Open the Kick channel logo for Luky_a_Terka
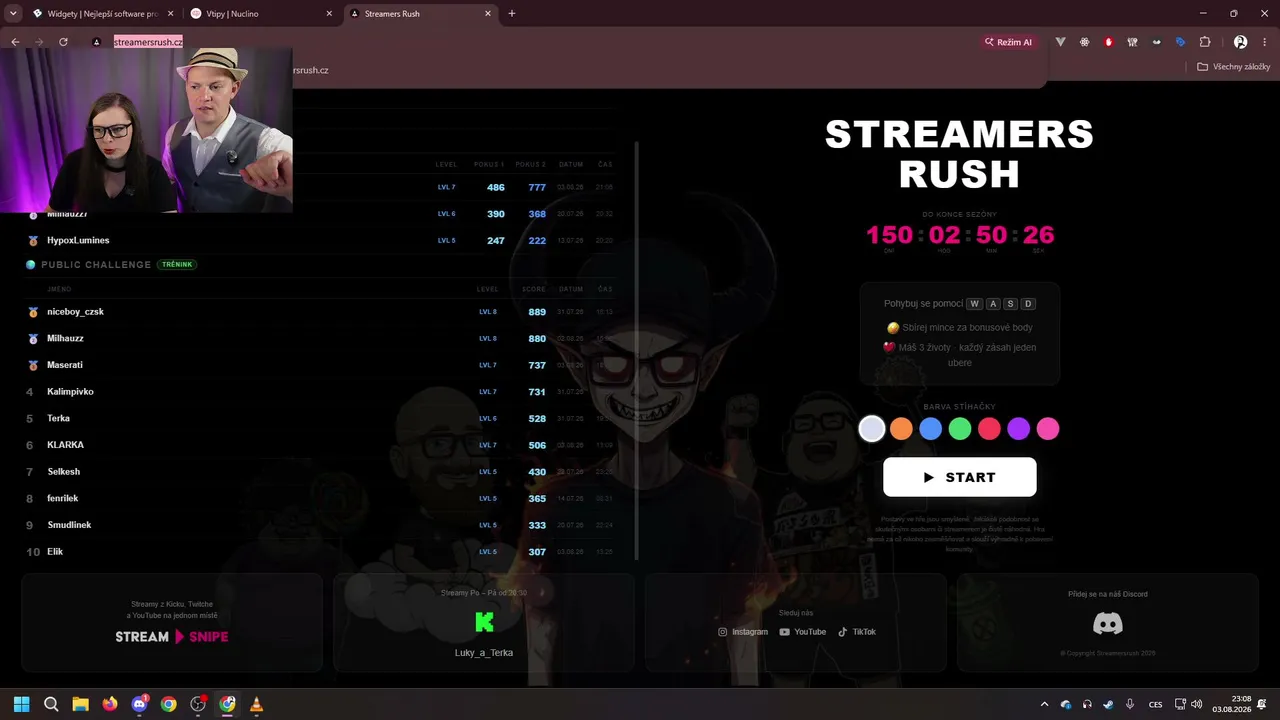This screenshot has width=1280, height=720. (484, 622)
